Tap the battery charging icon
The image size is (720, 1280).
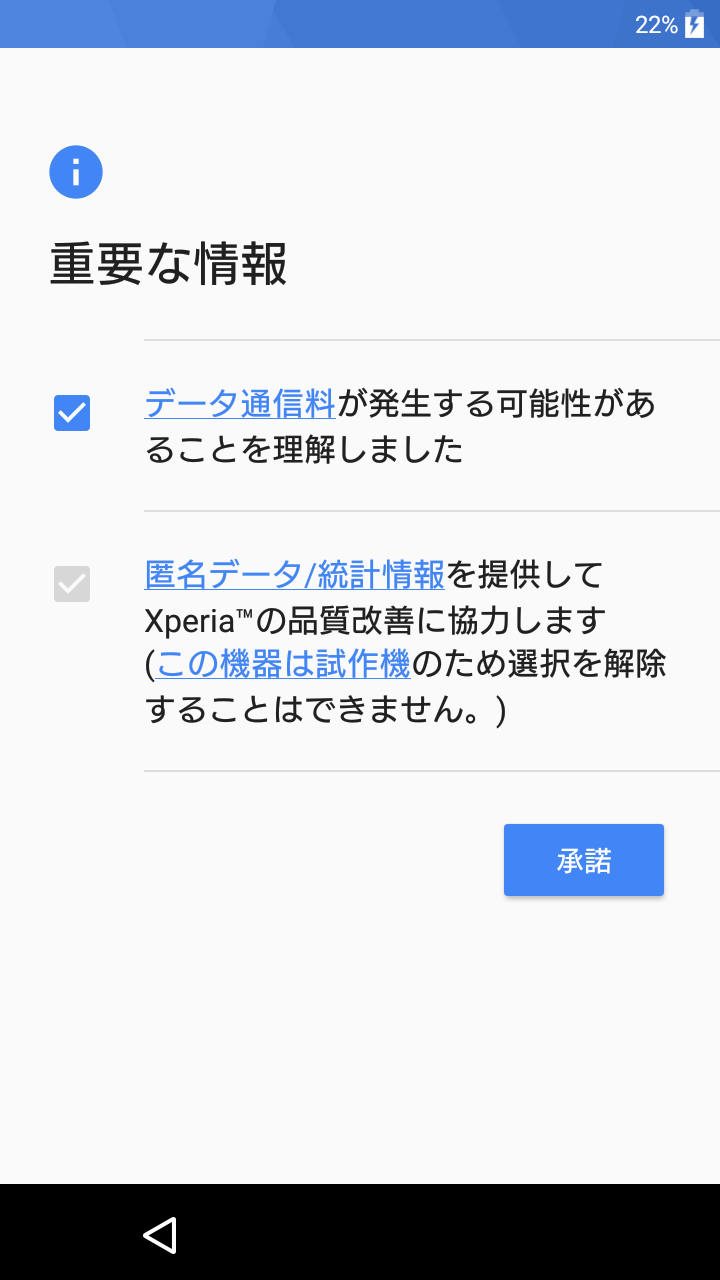694,25
